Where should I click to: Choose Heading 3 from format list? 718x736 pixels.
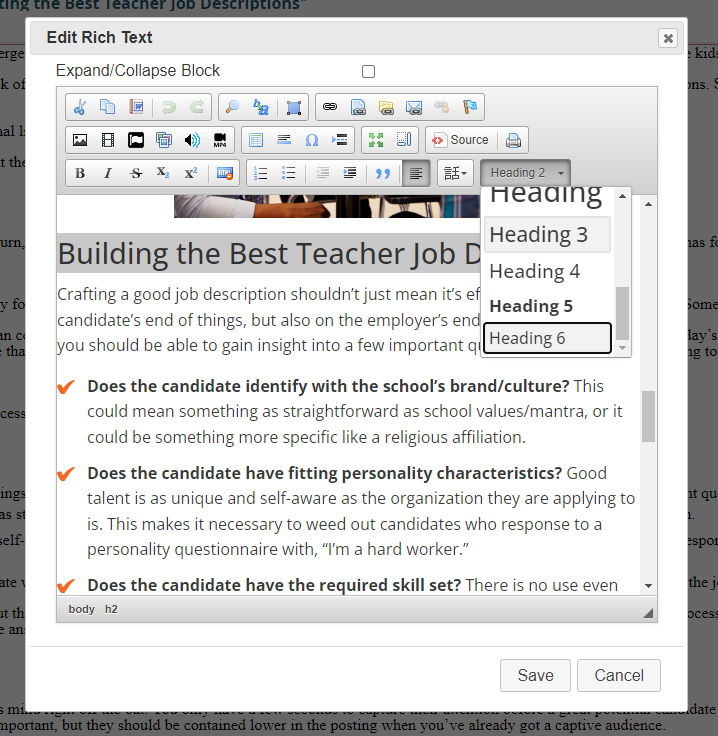click(x=547, y=234)
